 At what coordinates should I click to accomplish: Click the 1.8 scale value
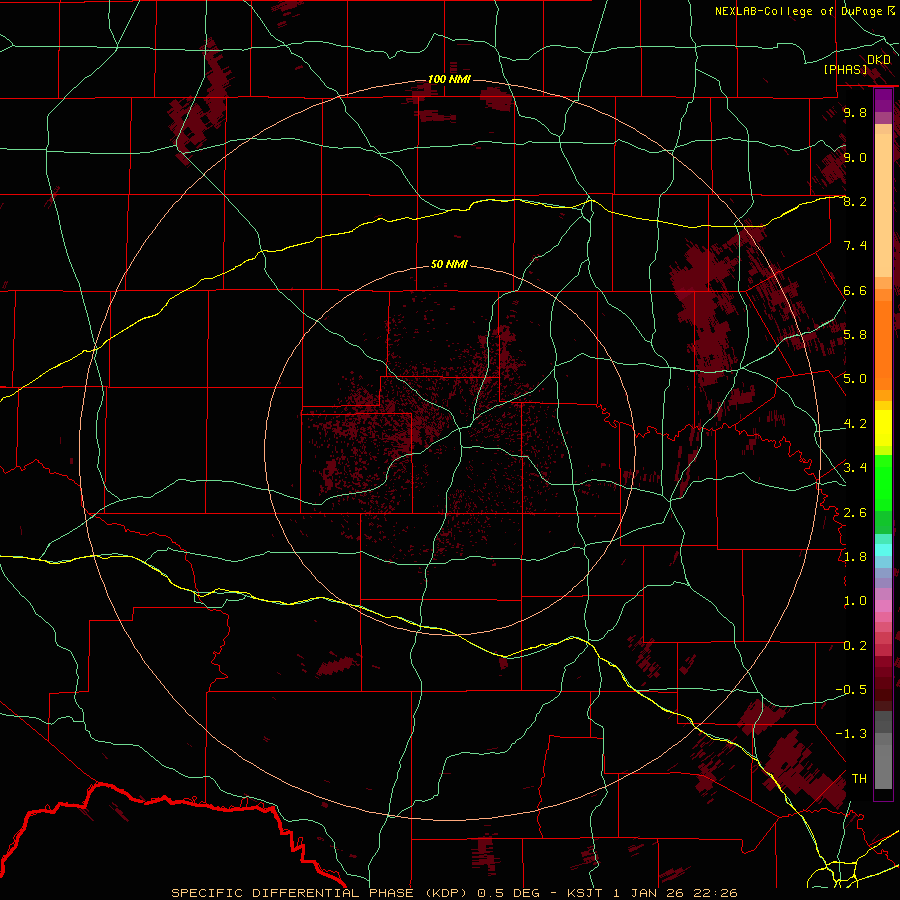coord(855,557)
